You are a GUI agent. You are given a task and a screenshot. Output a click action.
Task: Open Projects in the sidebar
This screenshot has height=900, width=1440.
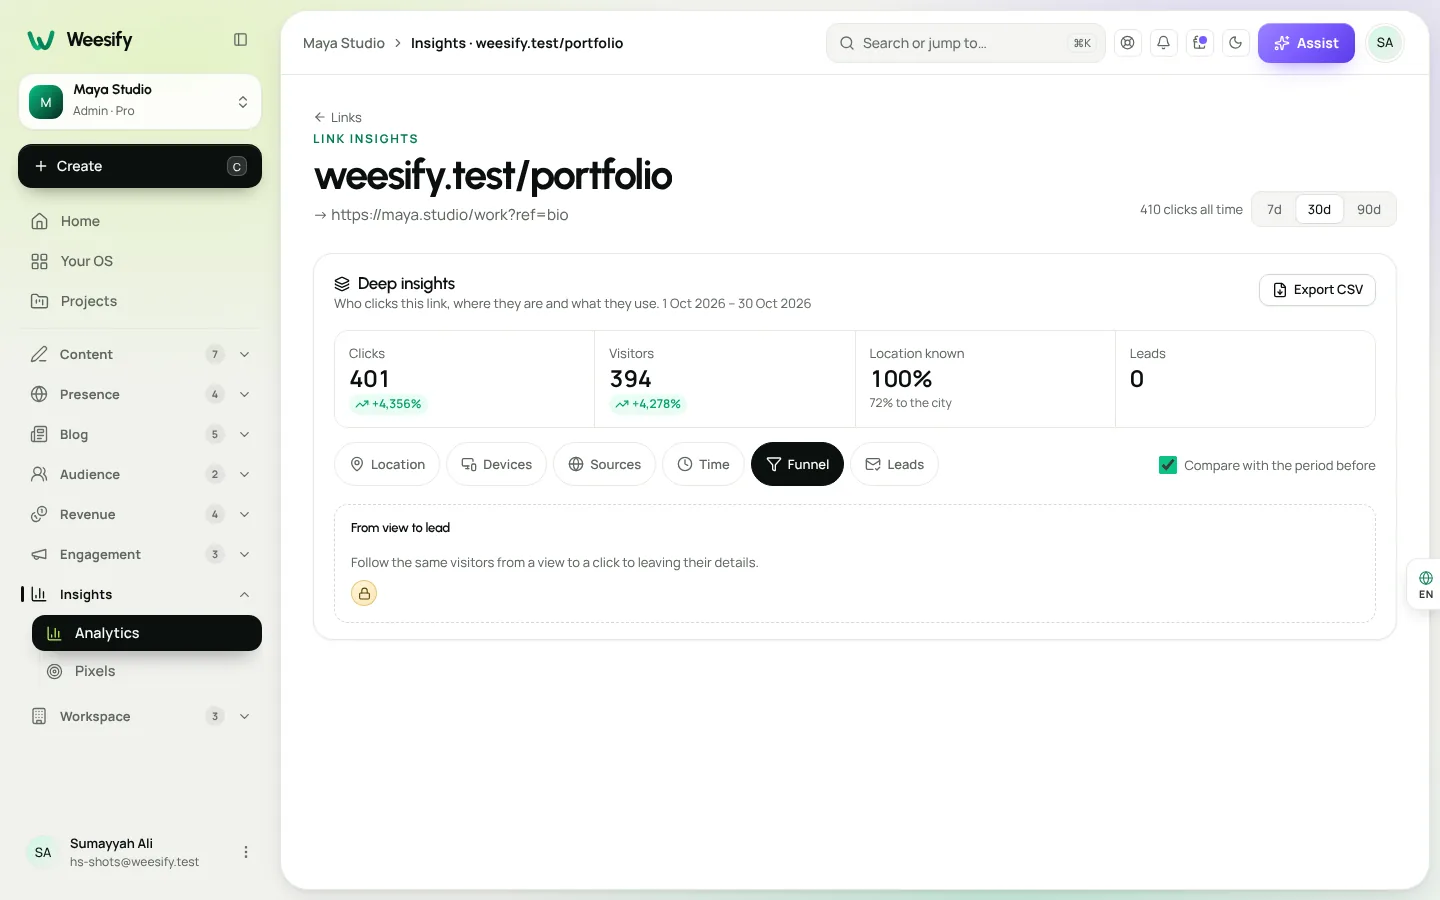pos(140,301)
